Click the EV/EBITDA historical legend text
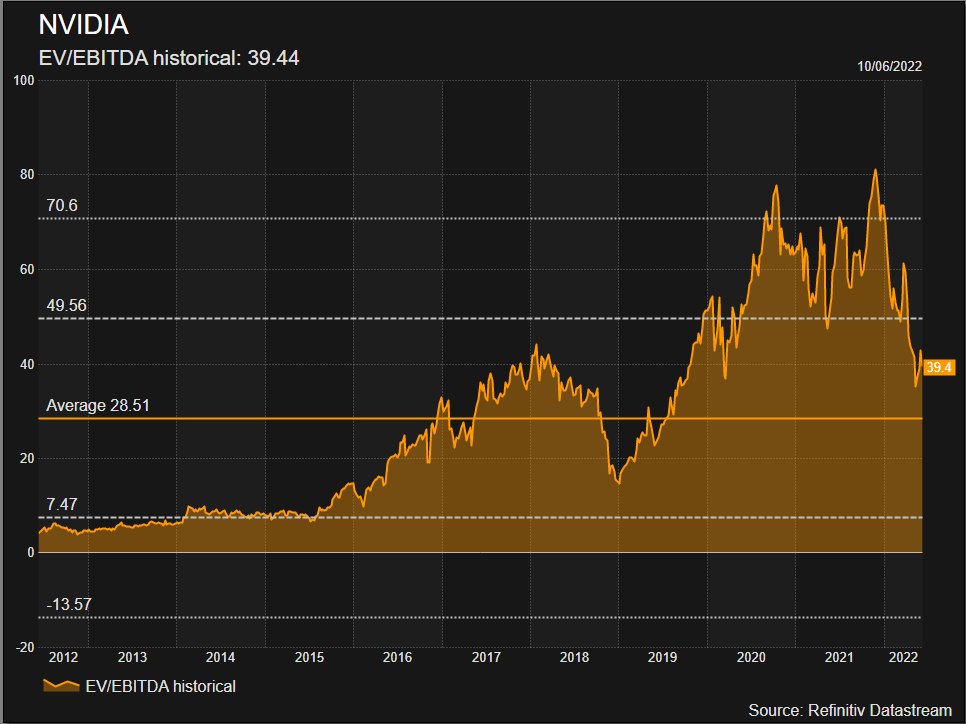Image resolution: width=966 pixels, height=724 pixels. click(x=161, y=686)
